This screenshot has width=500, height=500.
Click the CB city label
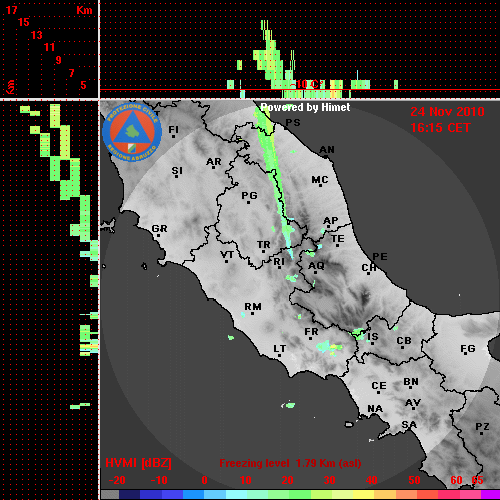404,341
